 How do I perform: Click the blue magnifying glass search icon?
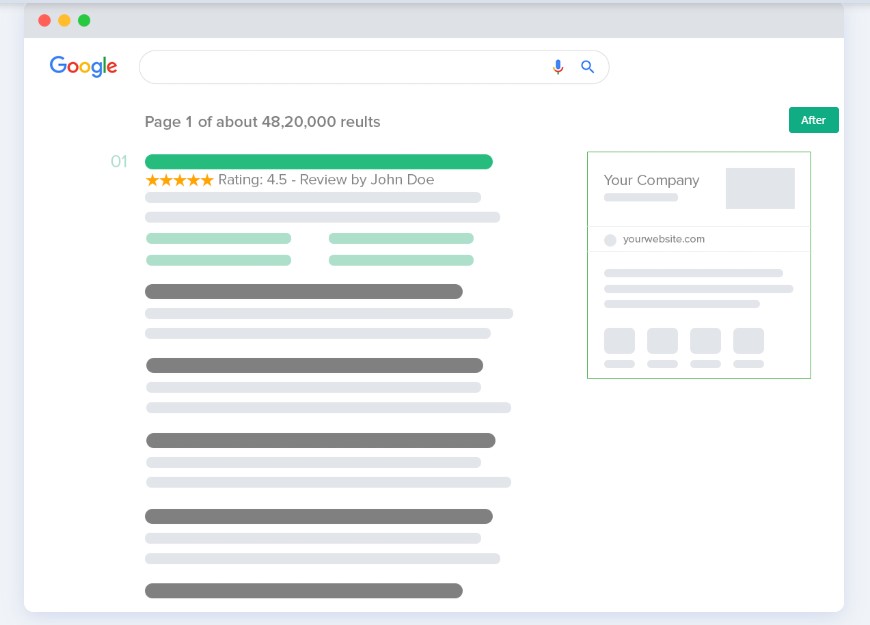(x=588, y=67)
